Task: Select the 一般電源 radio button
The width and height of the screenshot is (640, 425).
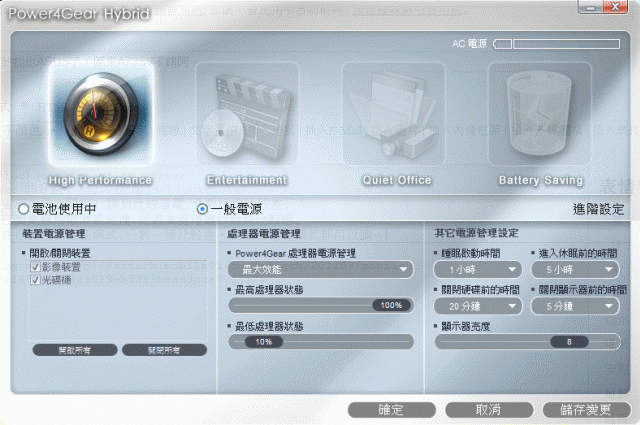Action: click(202, 209)
